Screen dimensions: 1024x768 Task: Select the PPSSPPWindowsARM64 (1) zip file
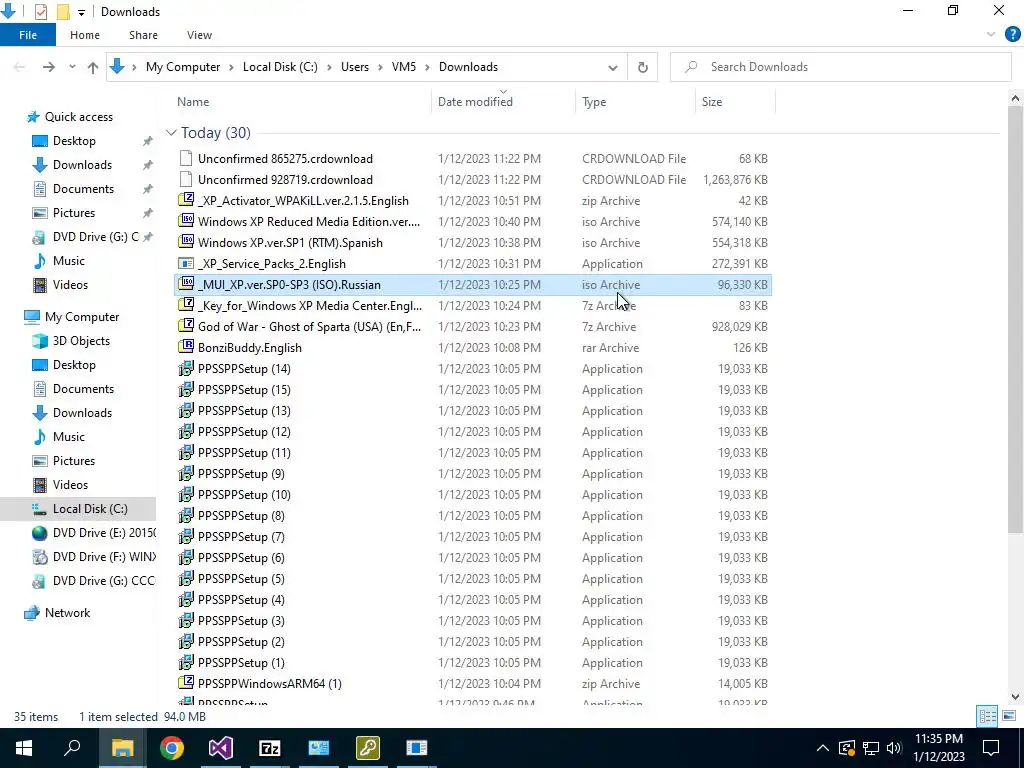pos(473,684)
